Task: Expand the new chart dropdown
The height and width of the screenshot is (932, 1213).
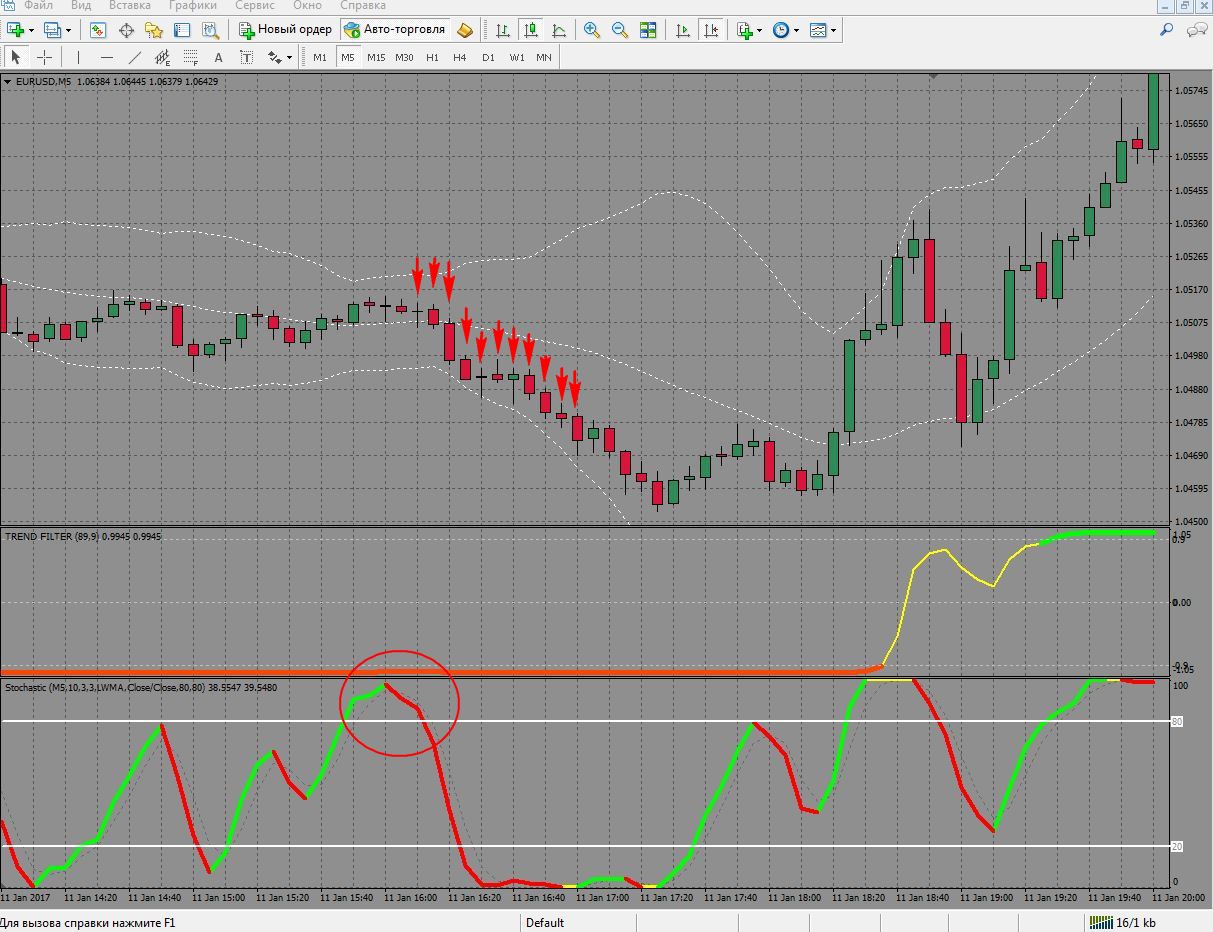Action: 32,30
